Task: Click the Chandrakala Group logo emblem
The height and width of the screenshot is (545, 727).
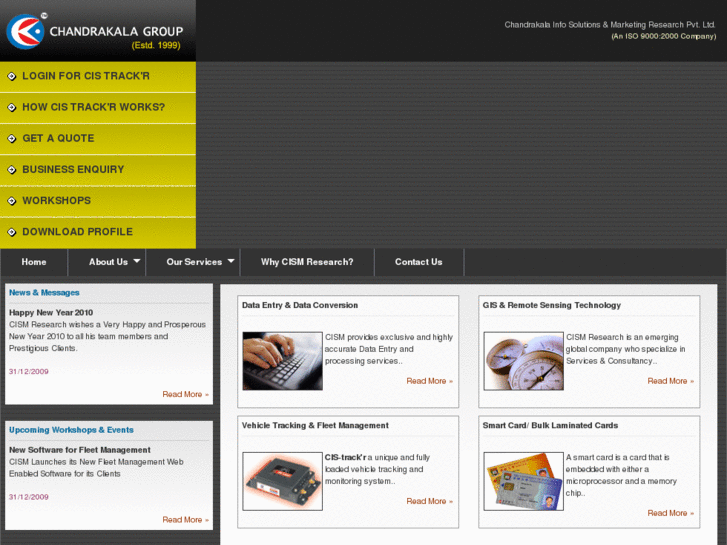Action: [x=26, y=32]
